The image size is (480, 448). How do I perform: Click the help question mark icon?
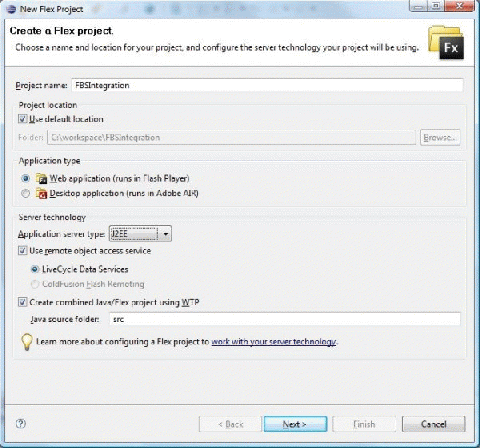tap(21, 424)
